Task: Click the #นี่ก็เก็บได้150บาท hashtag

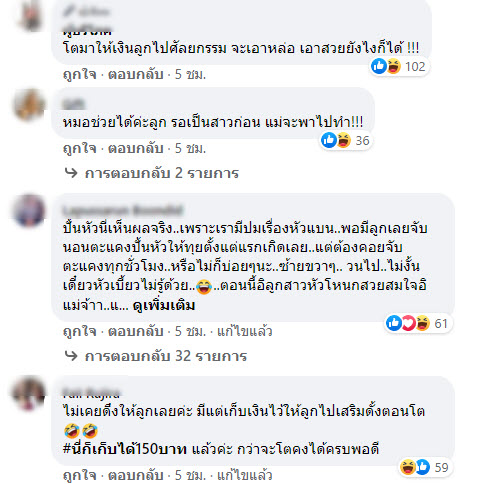Action: click(124, 449)
